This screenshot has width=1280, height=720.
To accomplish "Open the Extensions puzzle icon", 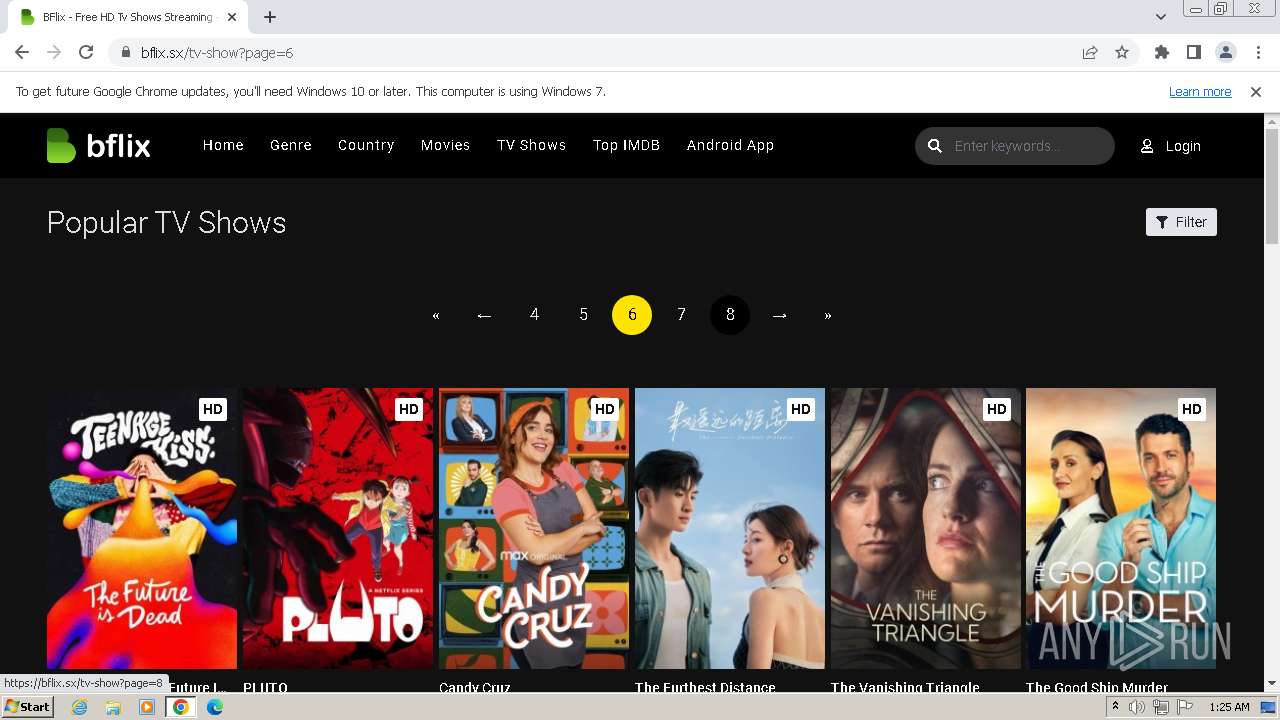I will pos(1162,53).
